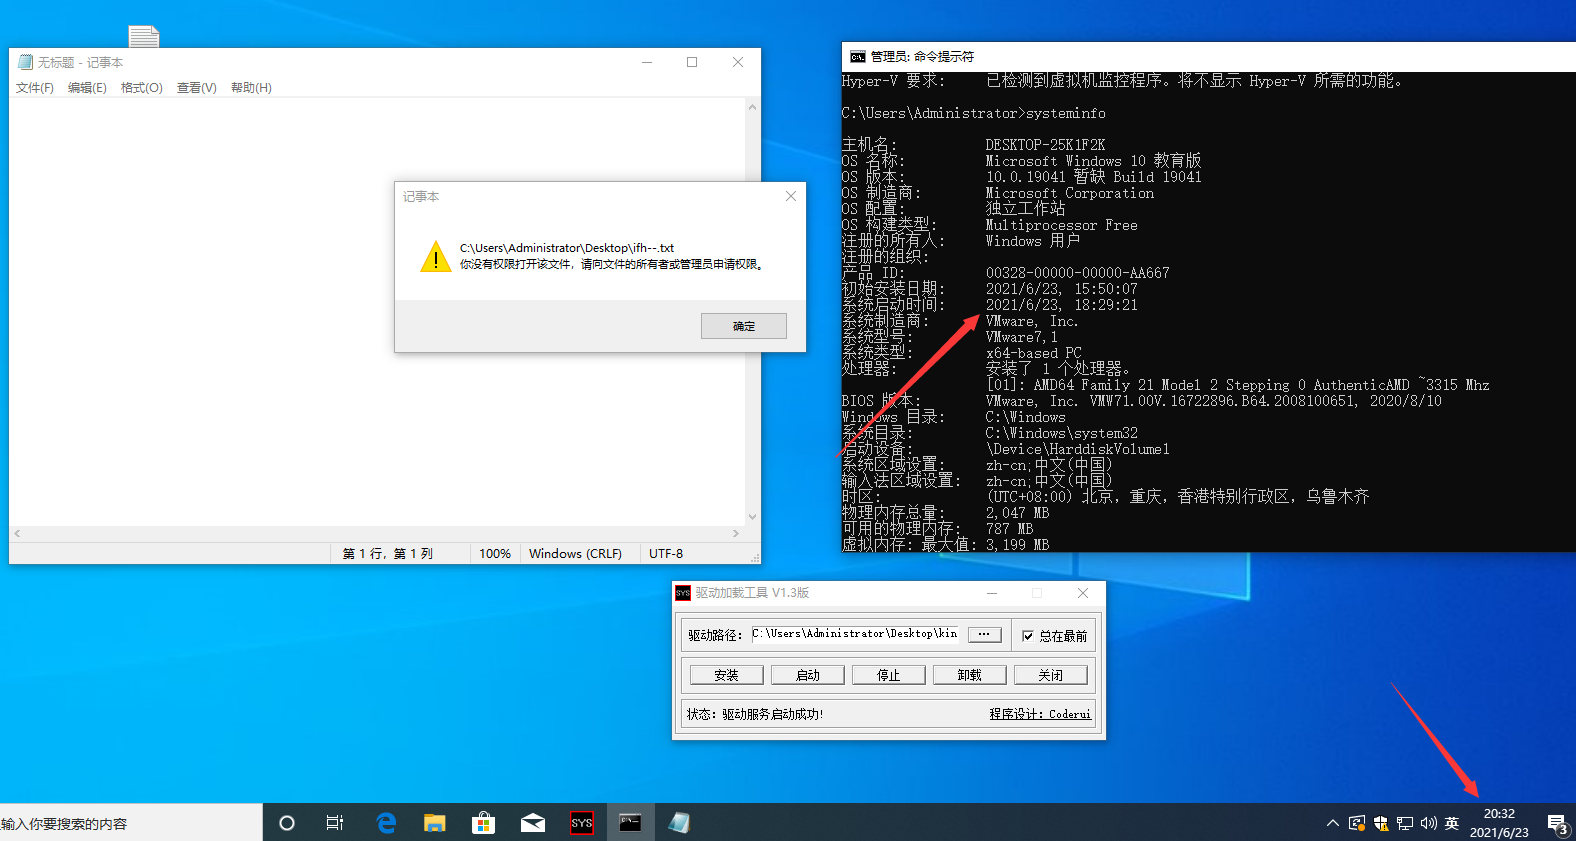1576x841 pixels.
Task: Click Notepad vertical scrollbar down arrow
Action: [x=752, y=517]
